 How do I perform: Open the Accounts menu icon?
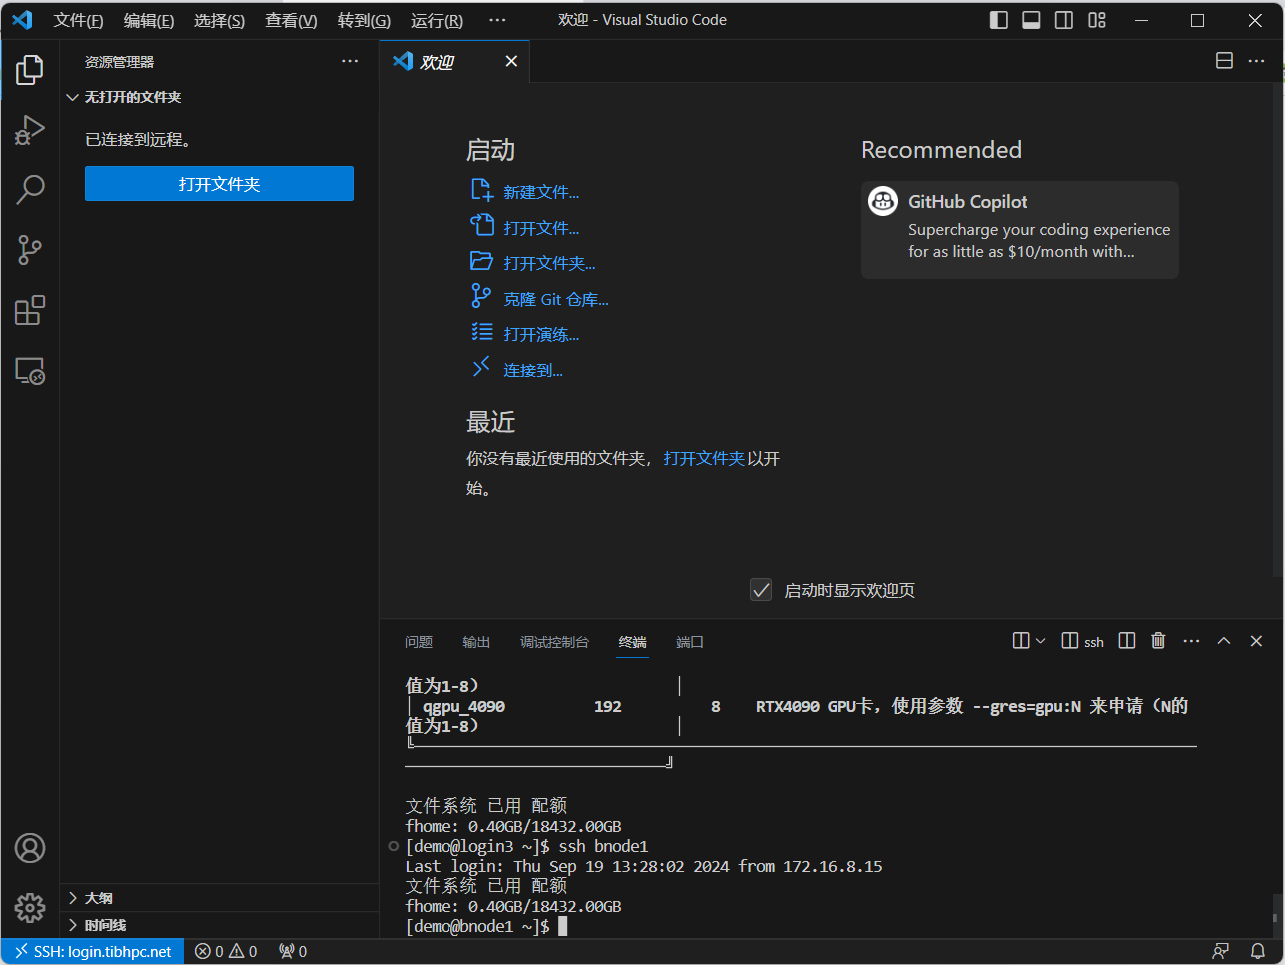(x=30, y=848)
